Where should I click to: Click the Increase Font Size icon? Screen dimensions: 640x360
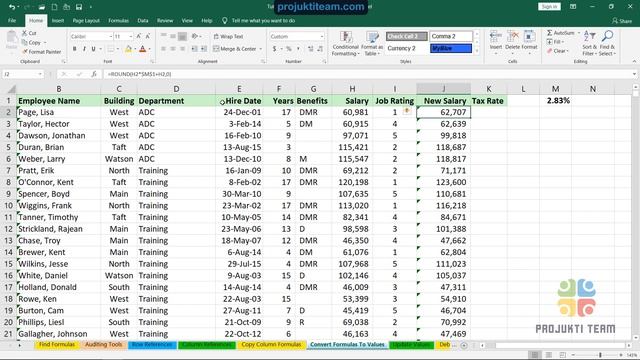139,36
